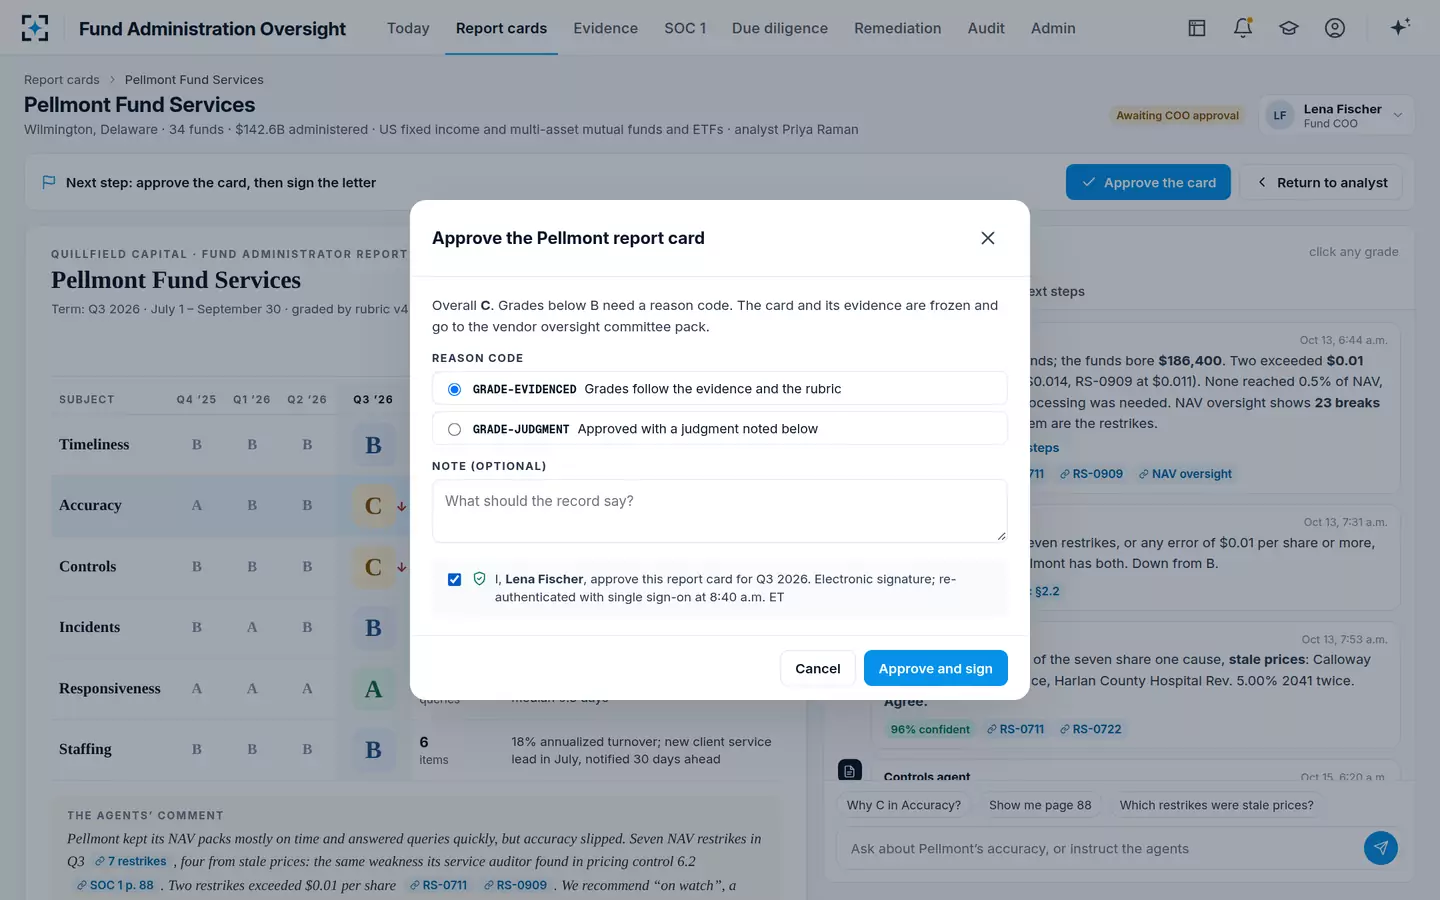Click in the optional note field
This screenshot has height=900, width=1440.
pos(719,511)
